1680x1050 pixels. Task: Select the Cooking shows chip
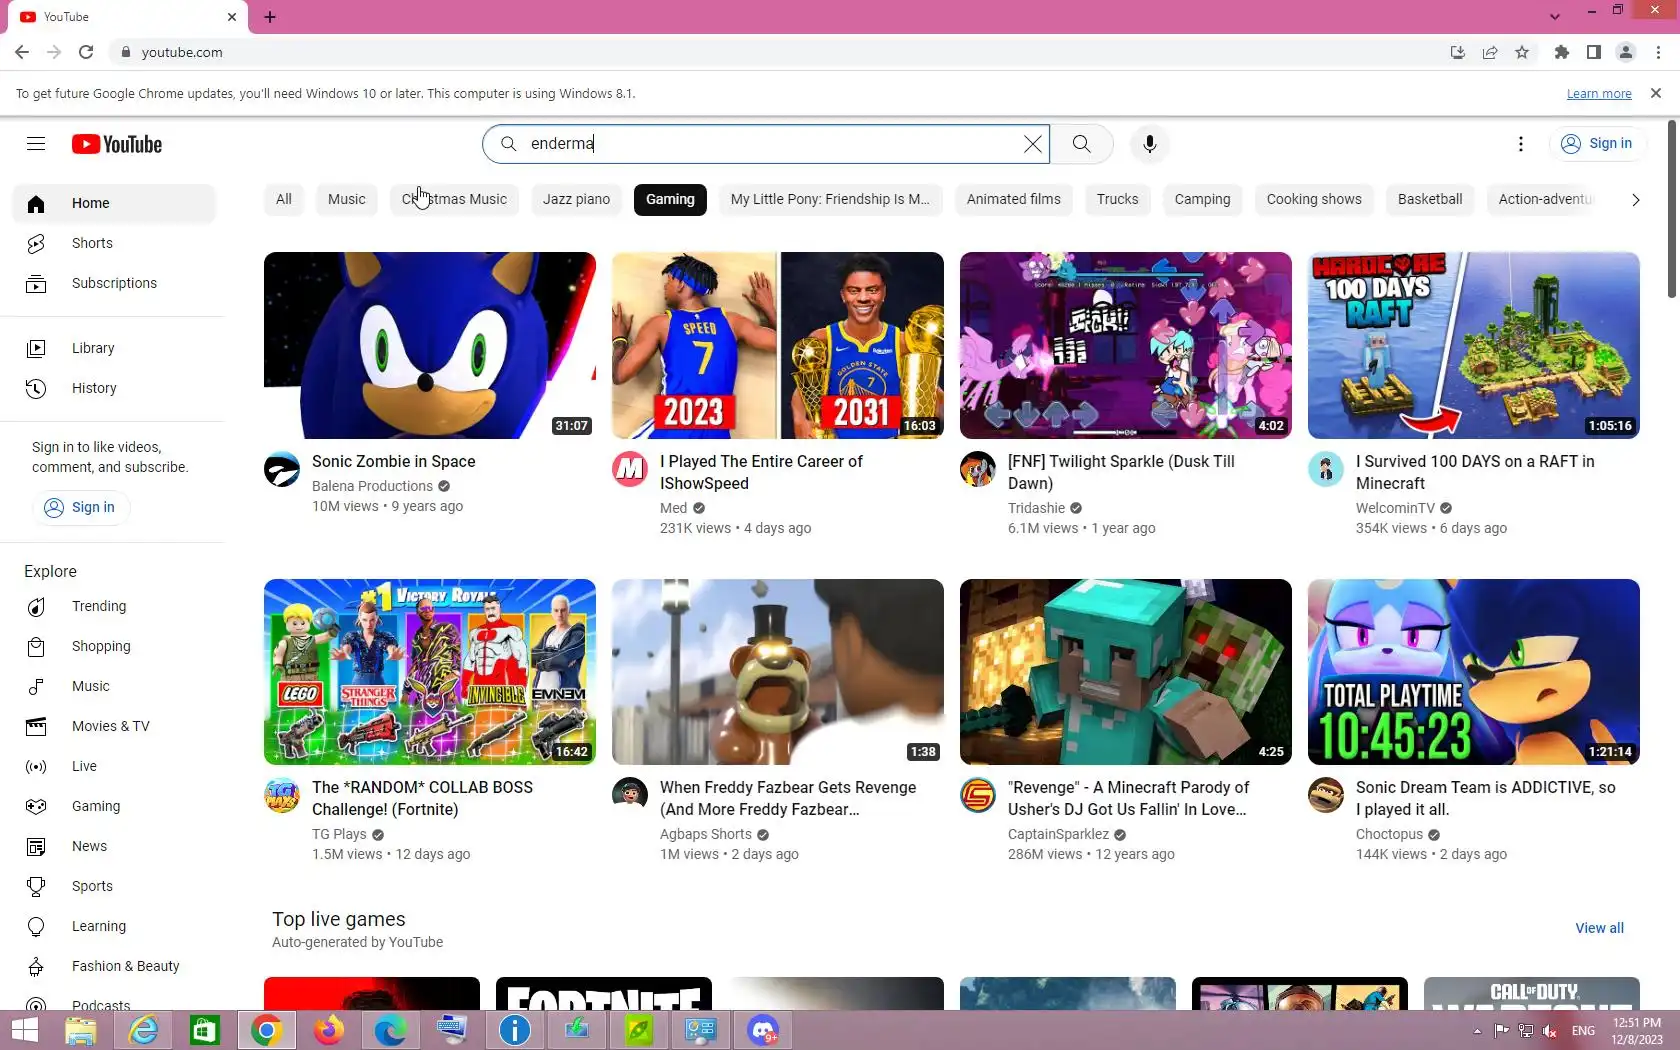coord(1314,200)
